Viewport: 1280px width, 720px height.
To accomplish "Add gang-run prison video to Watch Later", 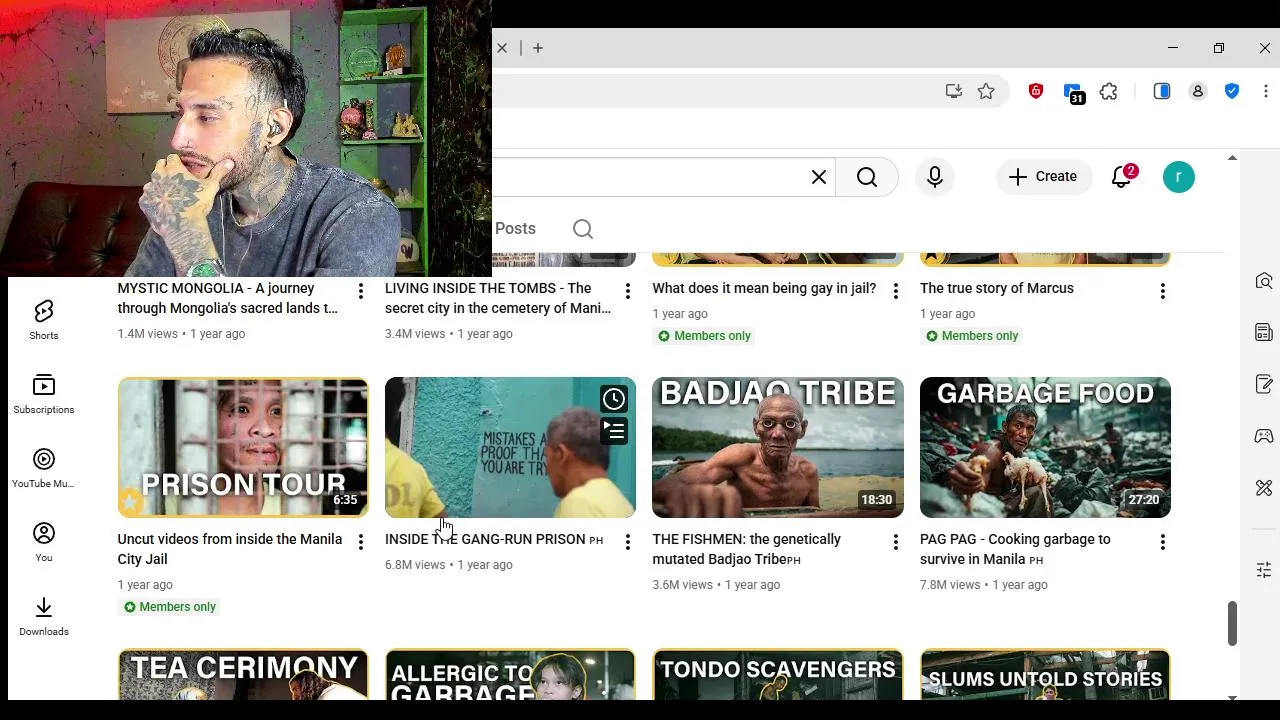I will click(614, 399).
